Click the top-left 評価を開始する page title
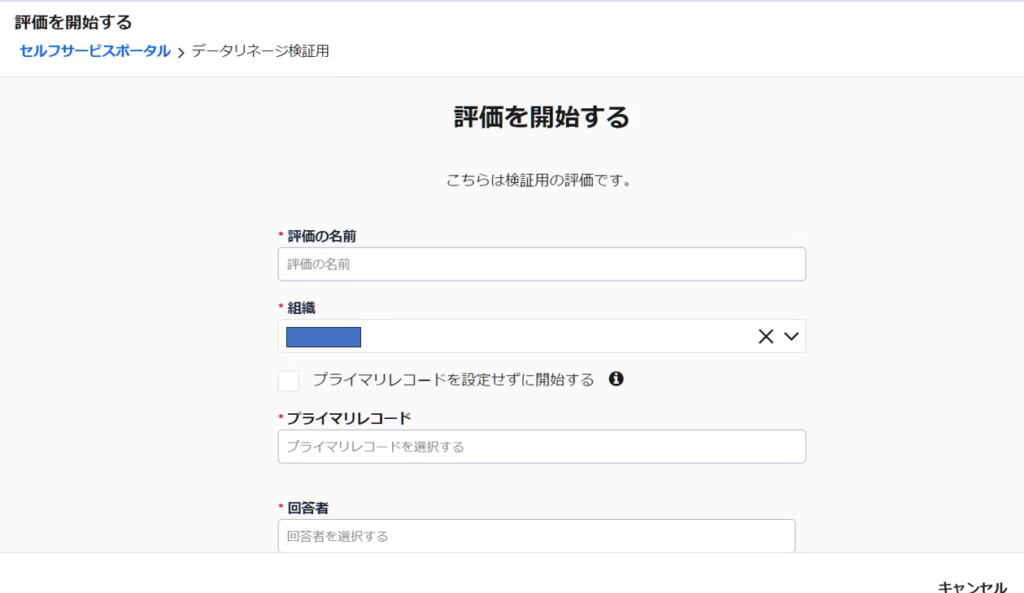 pyautogui.click(x=73, y=22)
